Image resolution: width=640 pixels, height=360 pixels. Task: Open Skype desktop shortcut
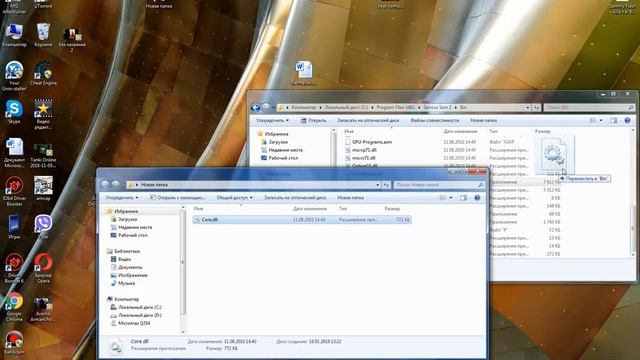(x=14, y=111)
